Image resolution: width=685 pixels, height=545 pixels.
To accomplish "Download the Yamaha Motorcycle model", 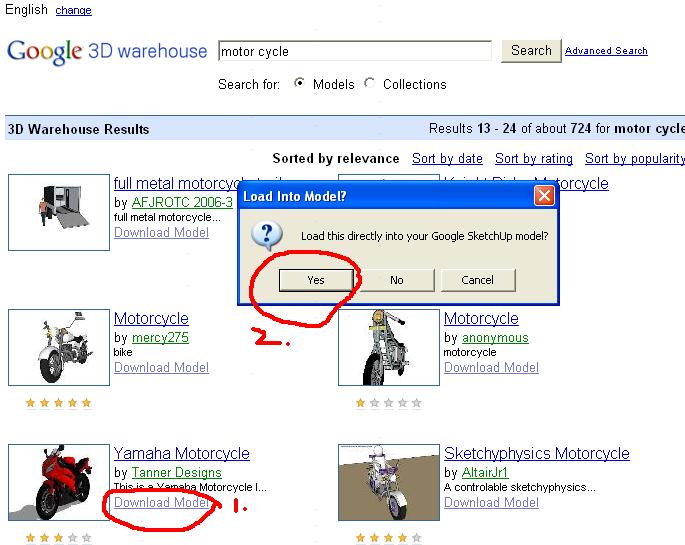I will coord(161,503).
